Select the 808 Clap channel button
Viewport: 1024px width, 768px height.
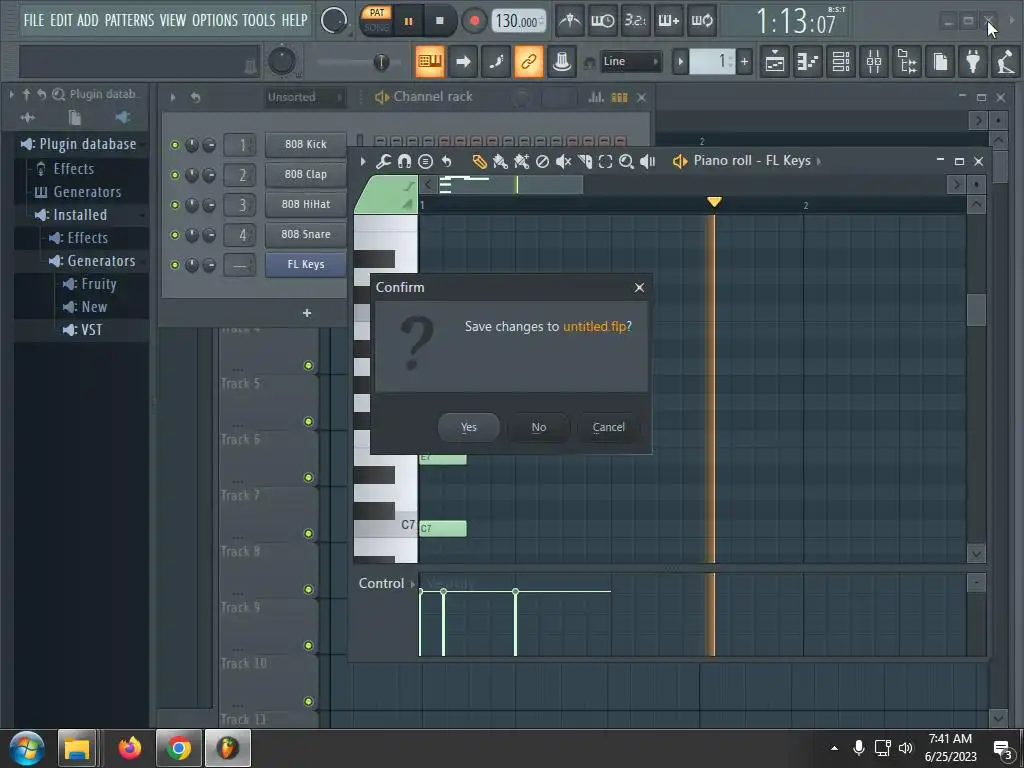(x=306, y=174)
